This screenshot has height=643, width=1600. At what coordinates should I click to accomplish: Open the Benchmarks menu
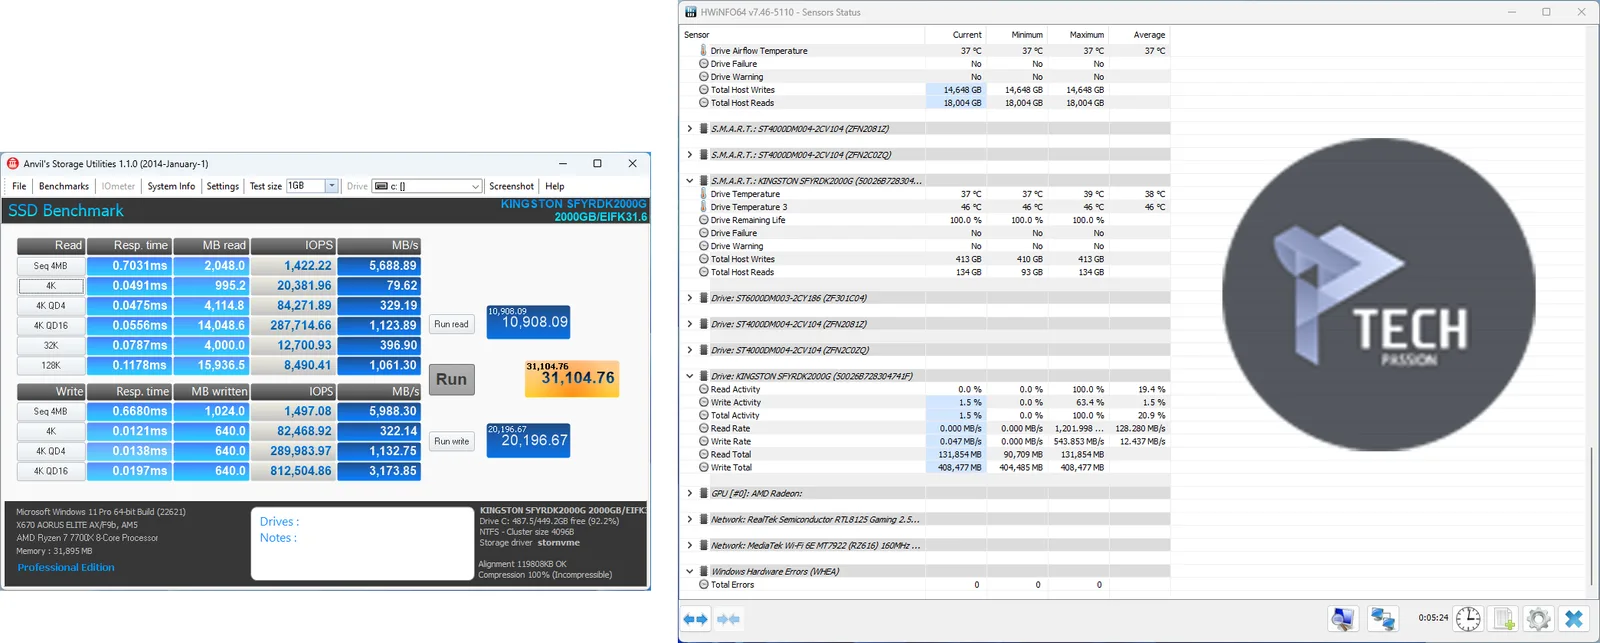(64, 186)
